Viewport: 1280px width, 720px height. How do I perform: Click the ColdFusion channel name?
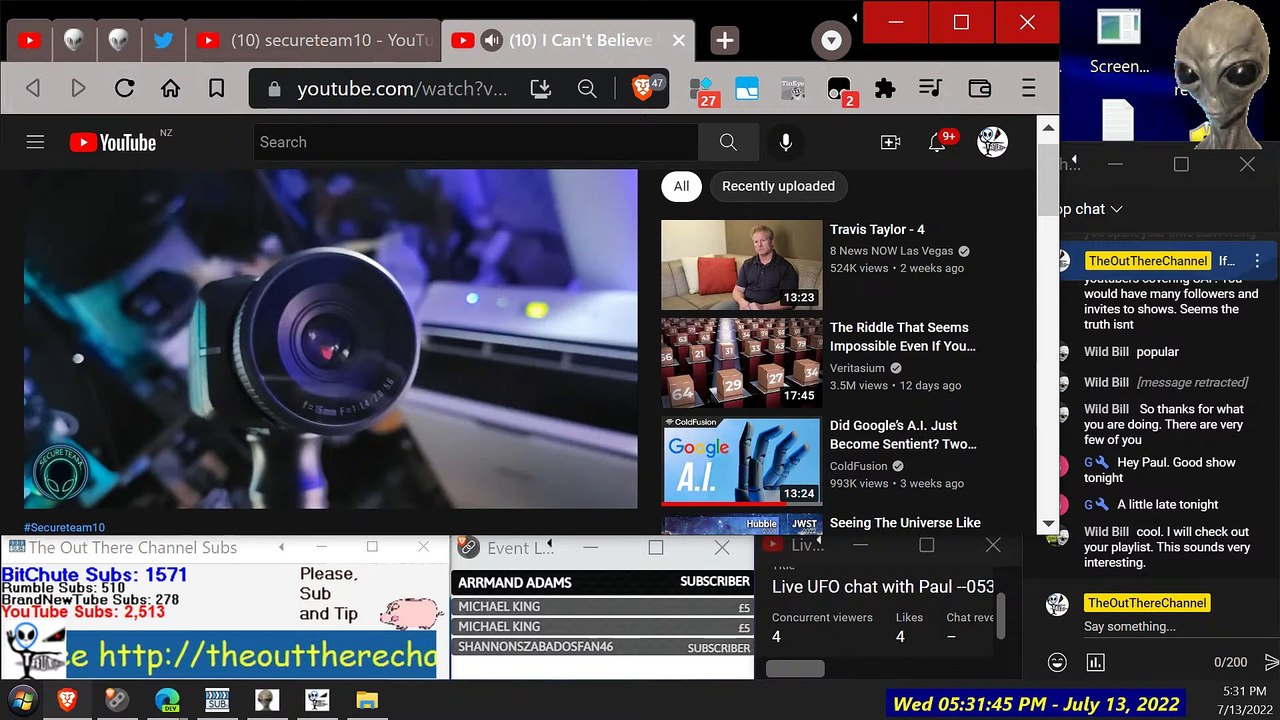(859, 466)
